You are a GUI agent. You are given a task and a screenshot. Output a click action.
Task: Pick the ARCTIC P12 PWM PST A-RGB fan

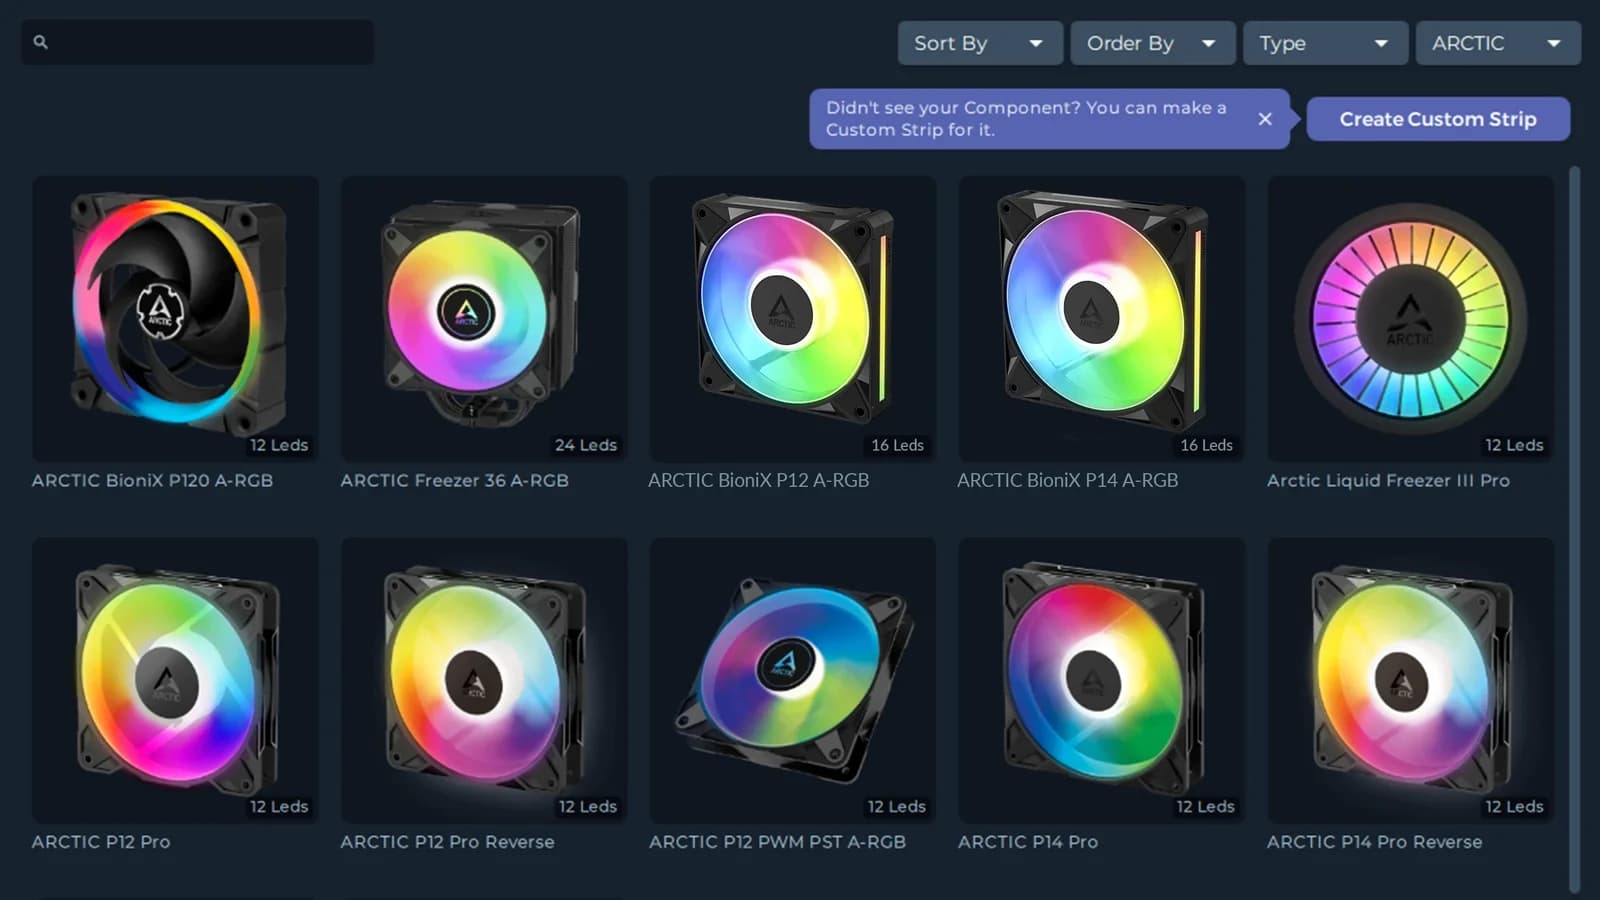tap(793, 680)
